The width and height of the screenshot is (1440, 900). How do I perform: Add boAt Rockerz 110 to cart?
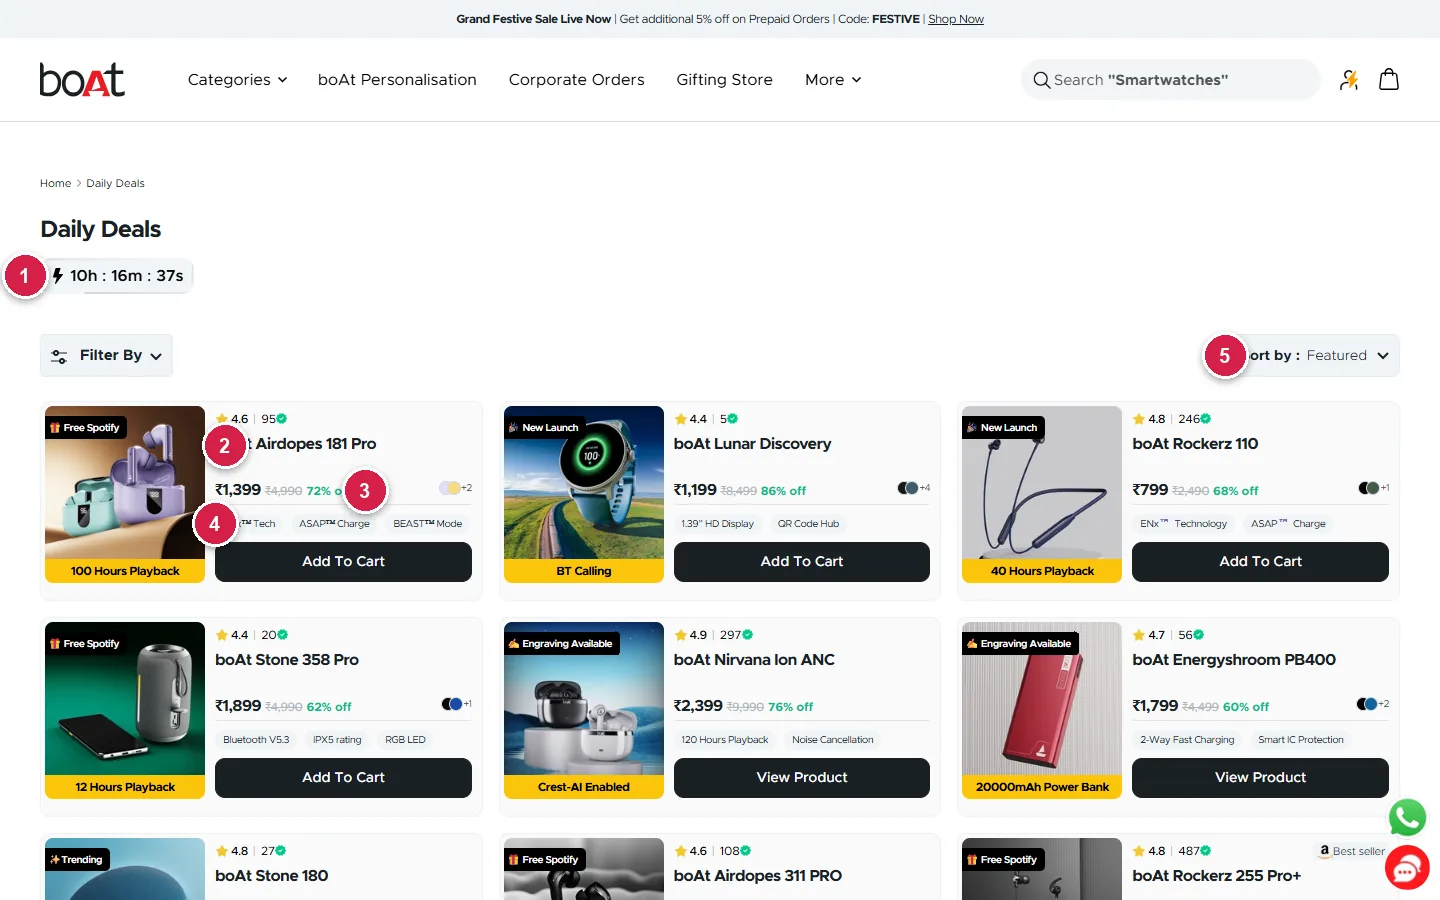1260,561
